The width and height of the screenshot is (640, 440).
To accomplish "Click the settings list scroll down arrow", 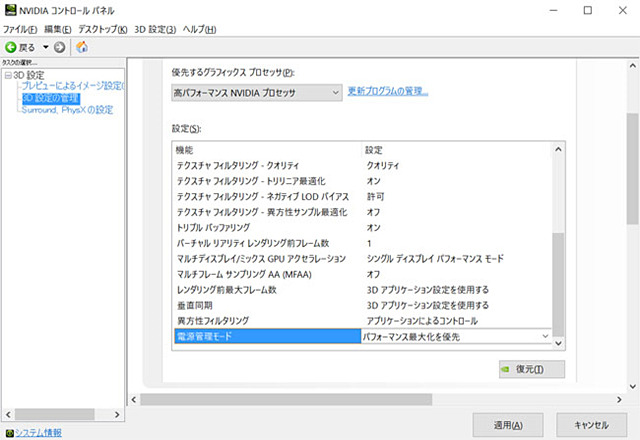I will (x=558, y=343).
